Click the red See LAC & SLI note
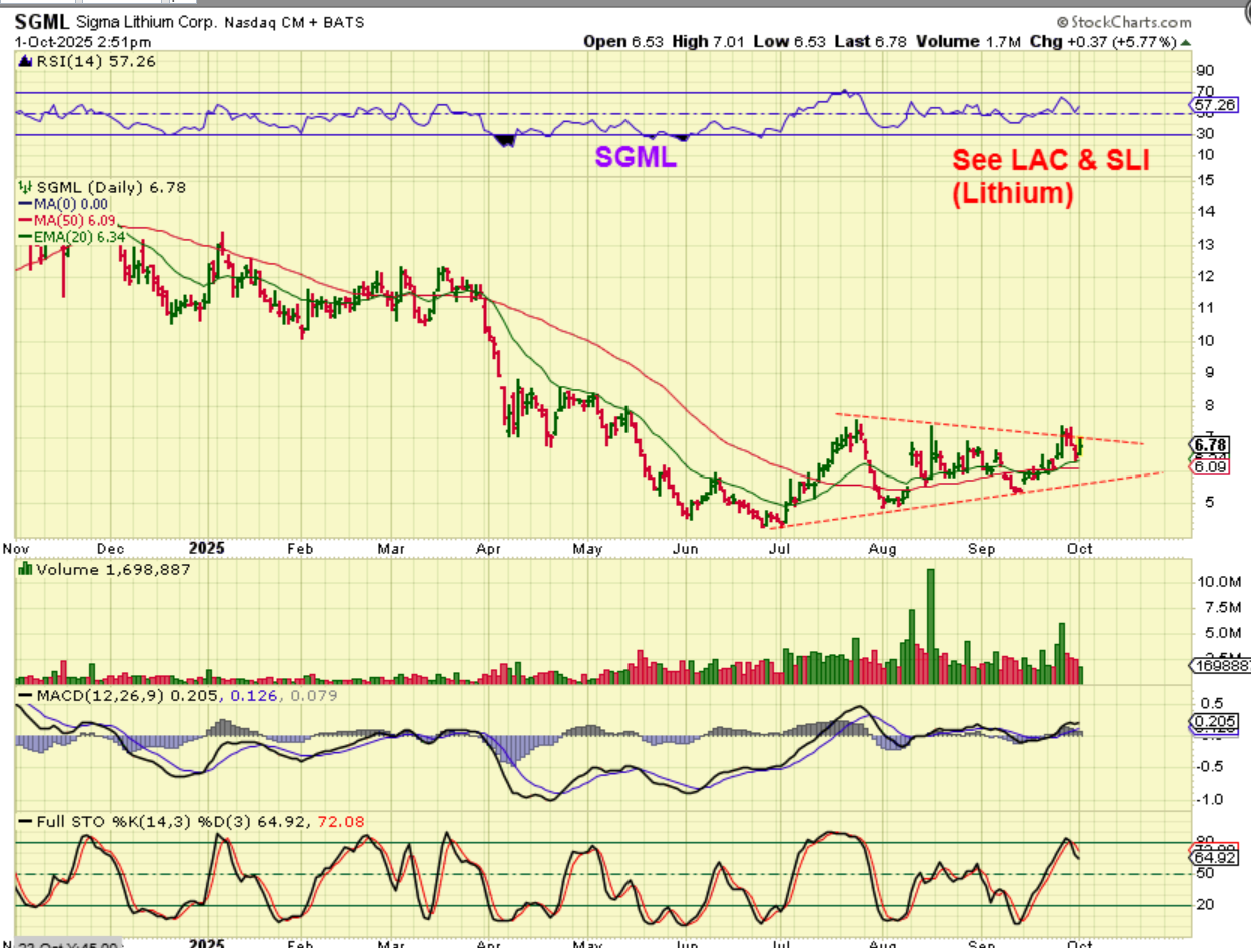 pos(1050,160)
